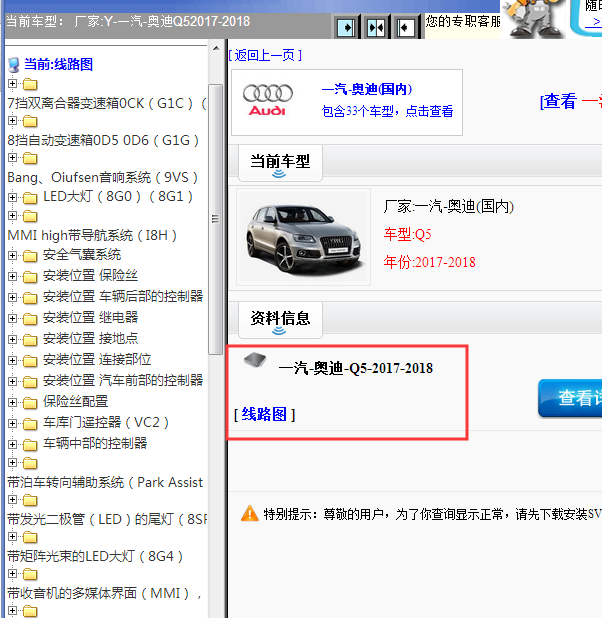Expand the 安装位置 车辆后部的控制器 node
This screenshot has height=618, width=602.
coord(13,297)
